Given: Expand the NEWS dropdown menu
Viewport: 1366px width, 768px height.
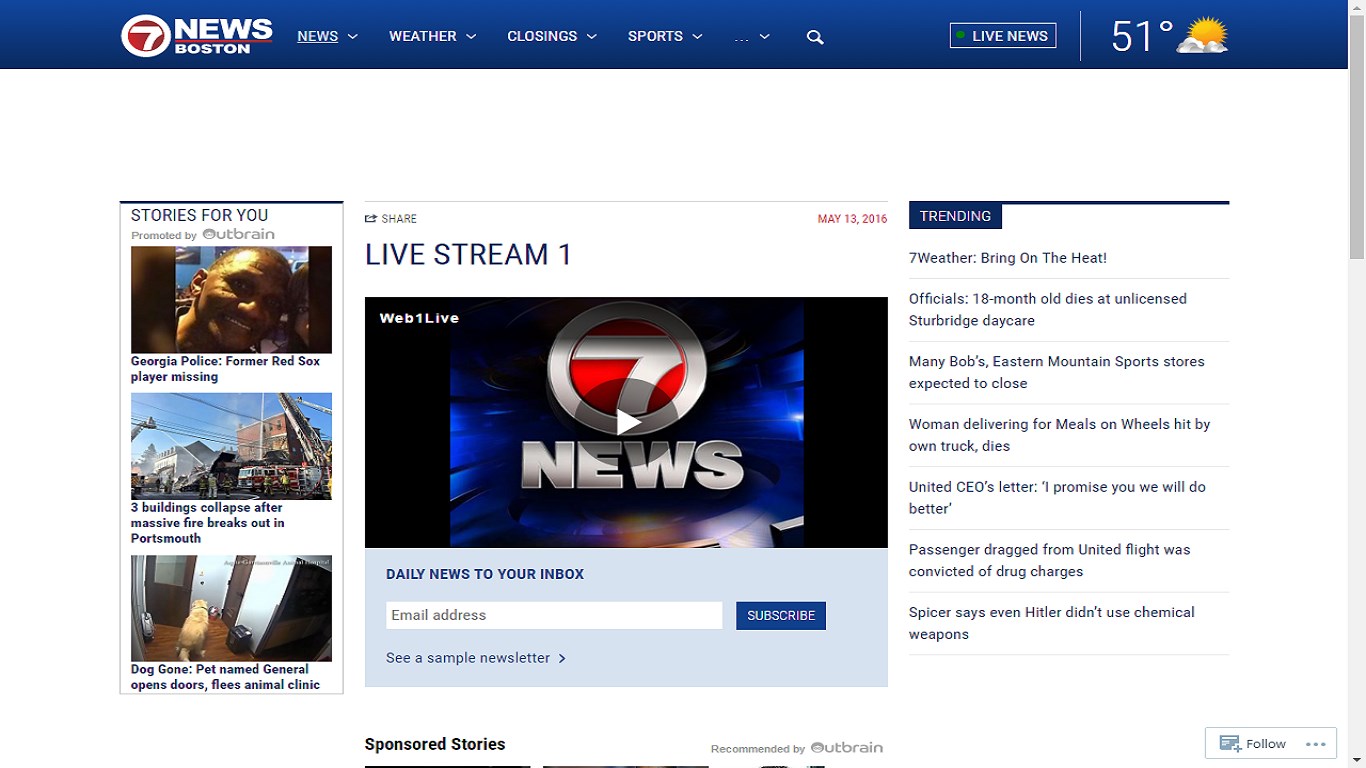Looking at the screenshot, I should (327, 36).
